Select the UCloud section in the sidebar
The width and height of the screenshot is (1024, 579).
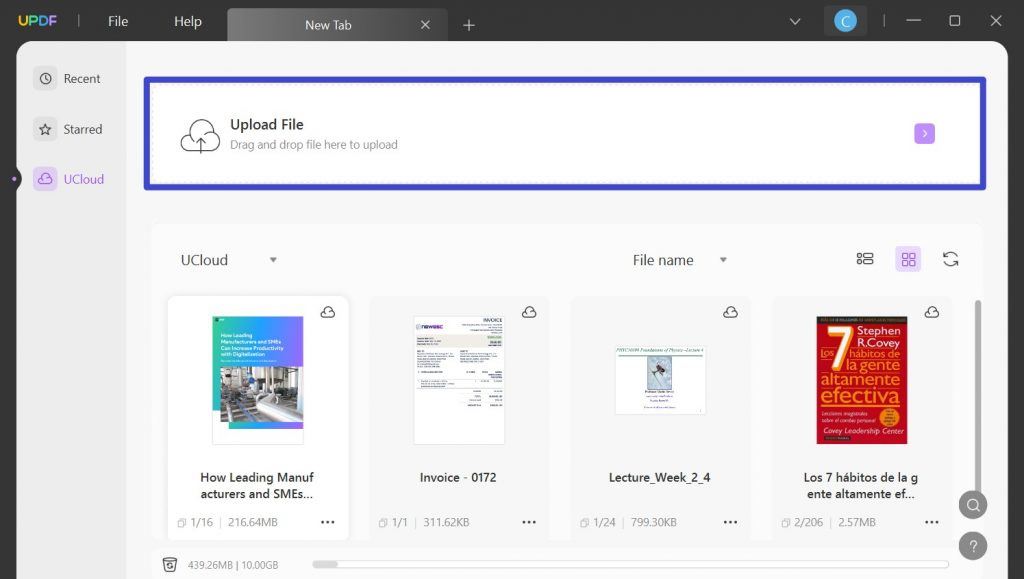(x=71, y=178)
